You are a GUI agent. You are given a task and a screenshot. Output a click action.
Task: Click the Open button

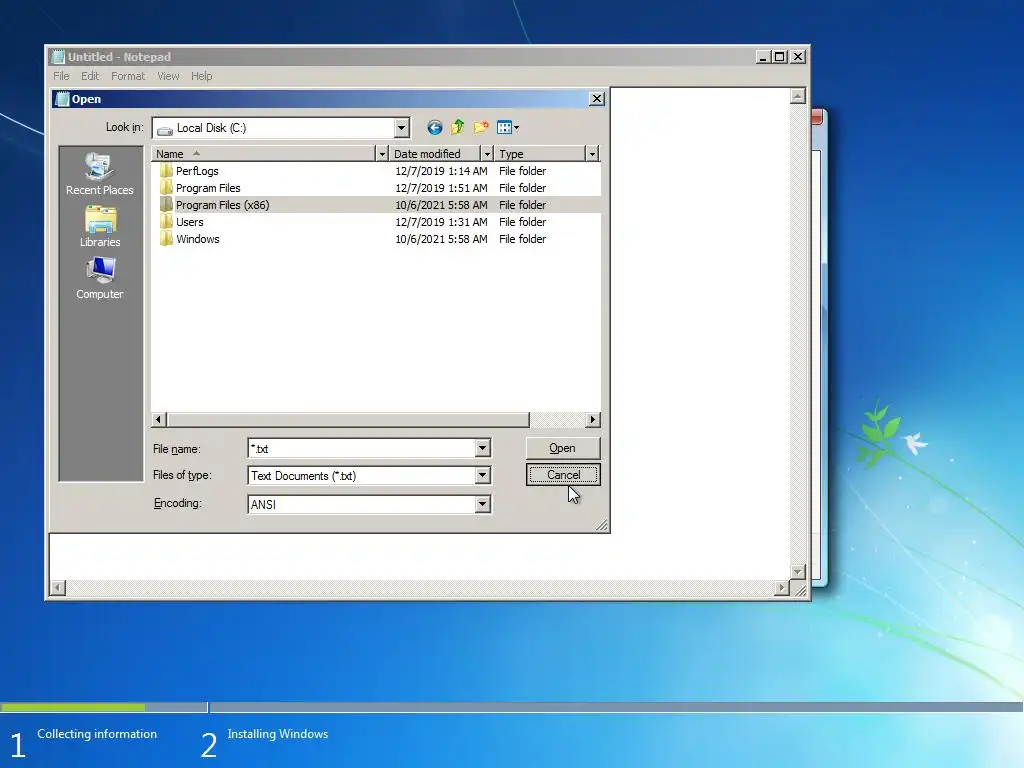[x=562, y=448]
